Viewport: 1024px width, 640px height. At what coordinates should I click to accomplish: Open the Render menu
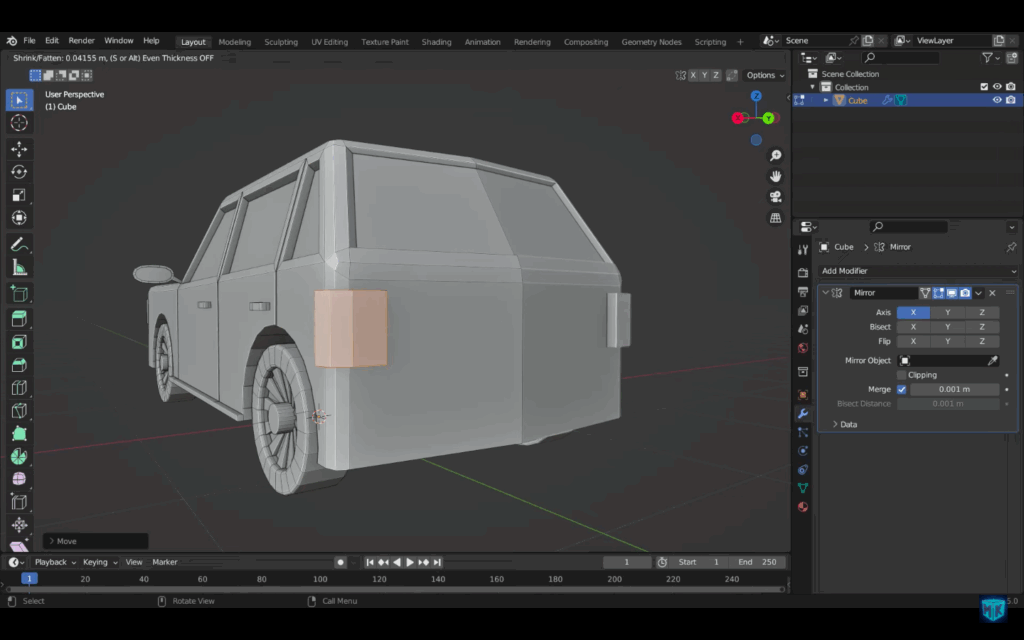[x=81, y=41]
